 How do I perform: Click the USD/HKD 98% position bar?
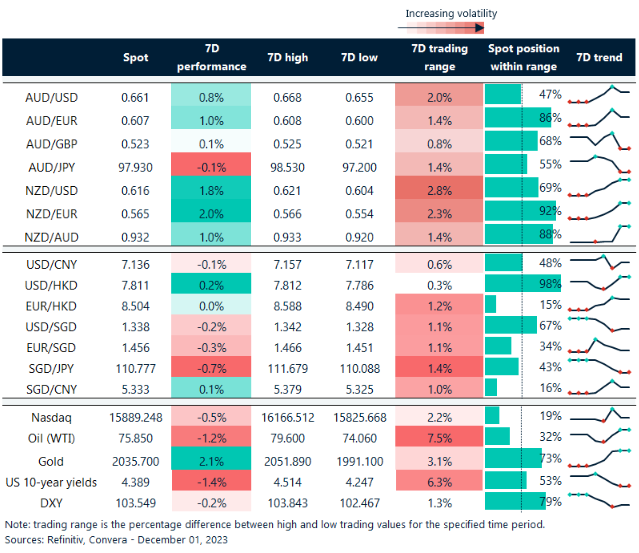point(517,285)
